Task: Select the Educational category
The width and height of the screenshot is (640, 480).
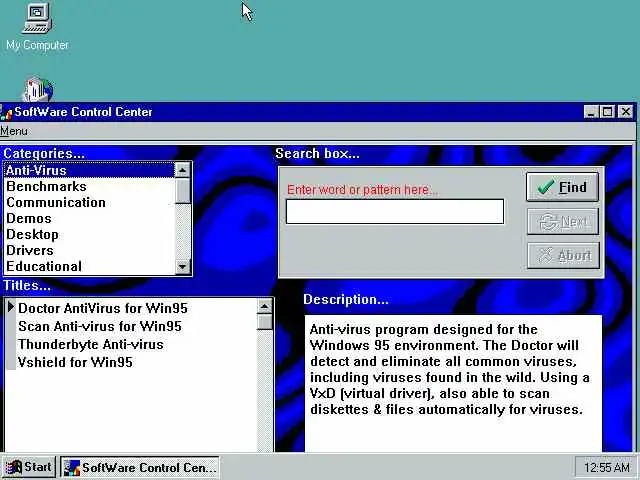Action: pos(89,266)
